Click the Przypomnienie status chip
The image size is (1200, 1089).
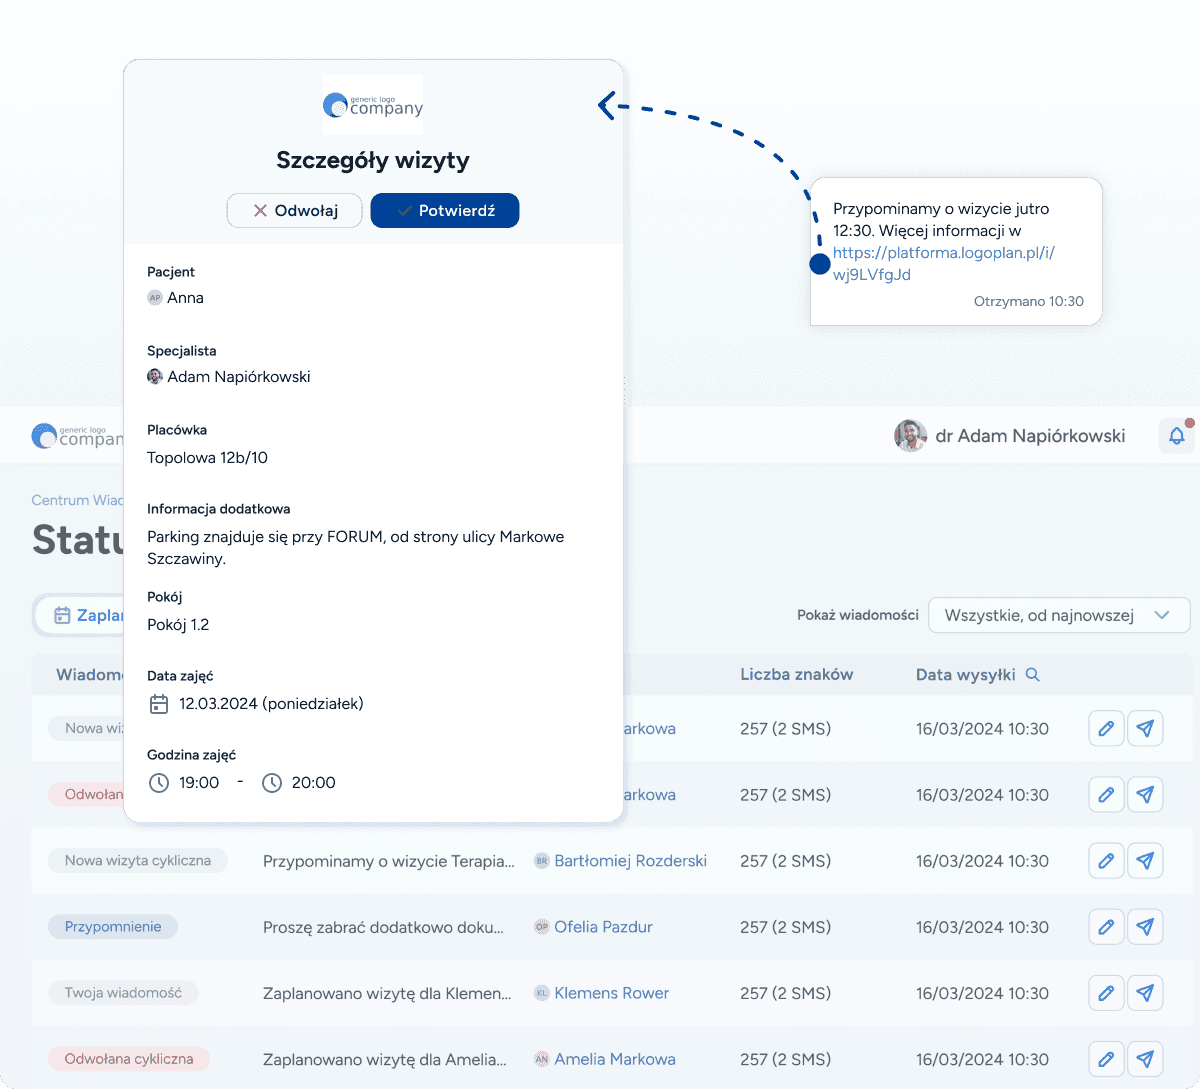point(112,926)
